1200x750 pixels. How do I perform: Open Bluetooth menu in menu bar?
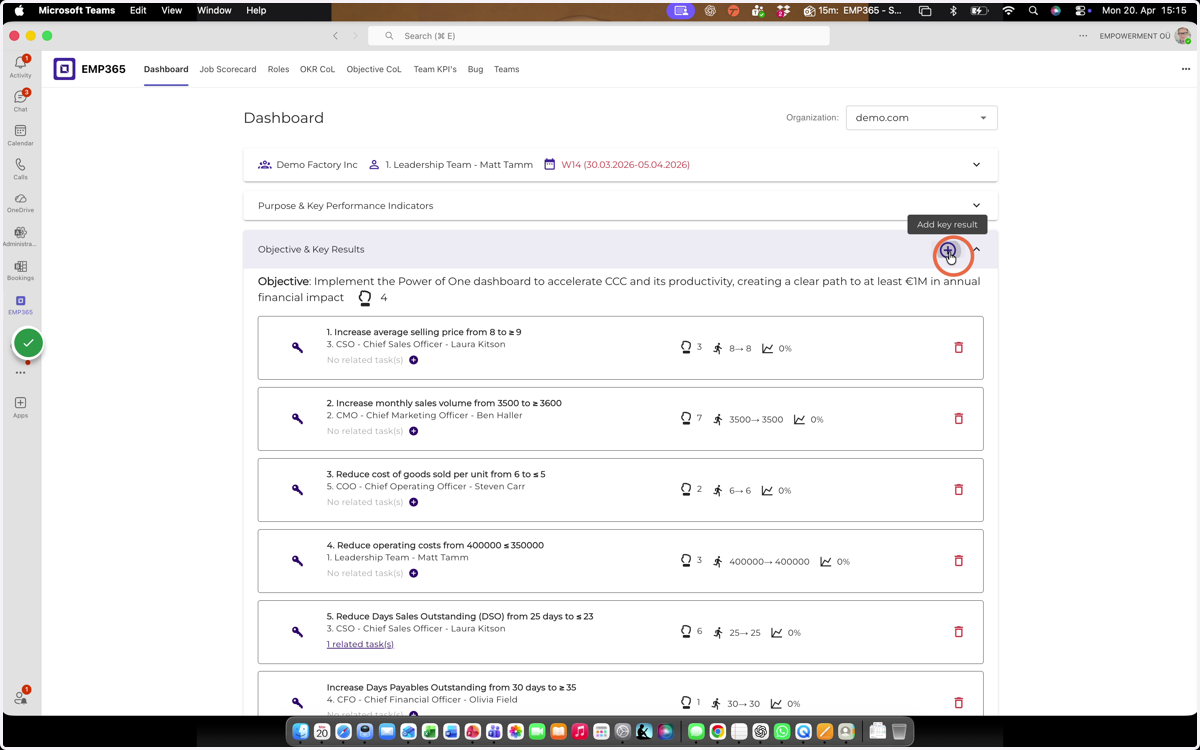point(953,10)
